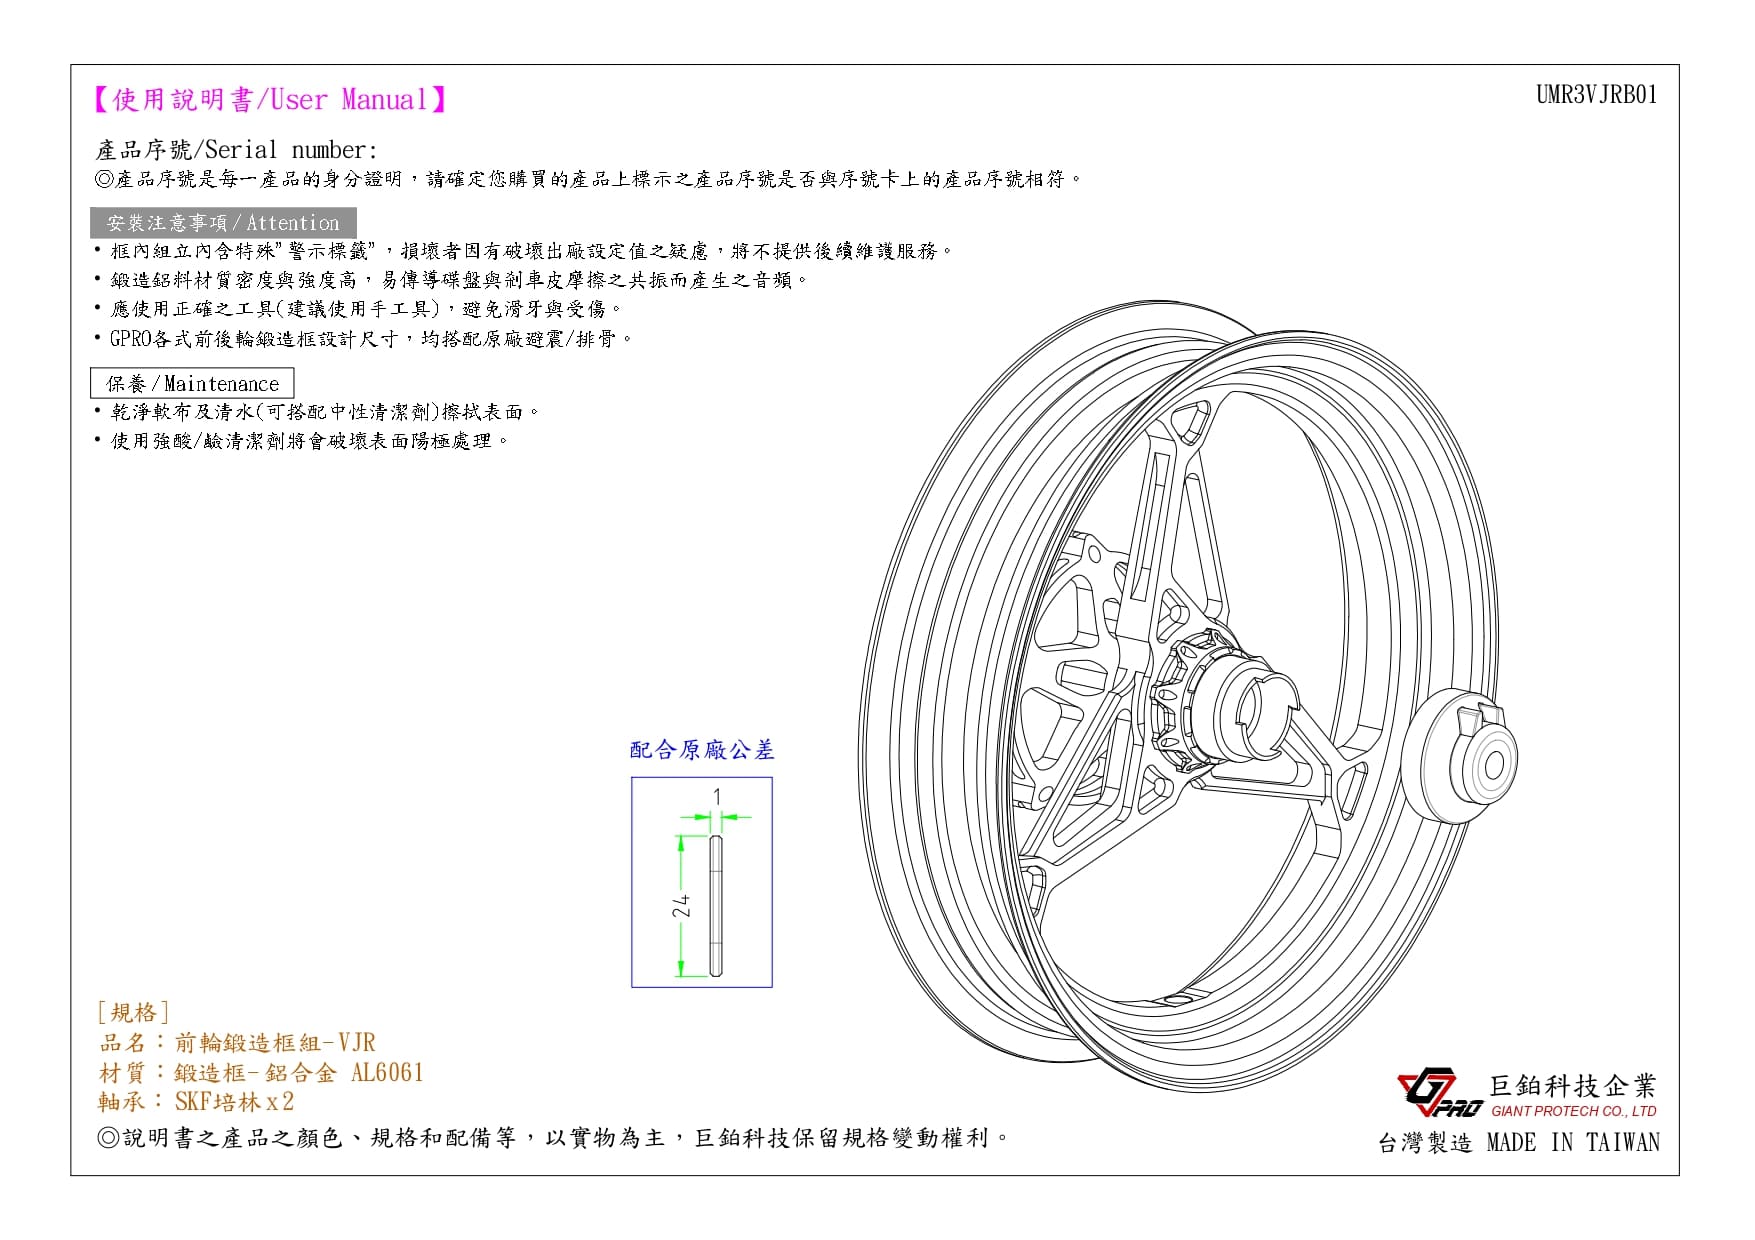Image resolution: width=1755 pixels, height=1240 pixels.
Task: Select the 材質 AL6061 line
Action: [261, 1073]
